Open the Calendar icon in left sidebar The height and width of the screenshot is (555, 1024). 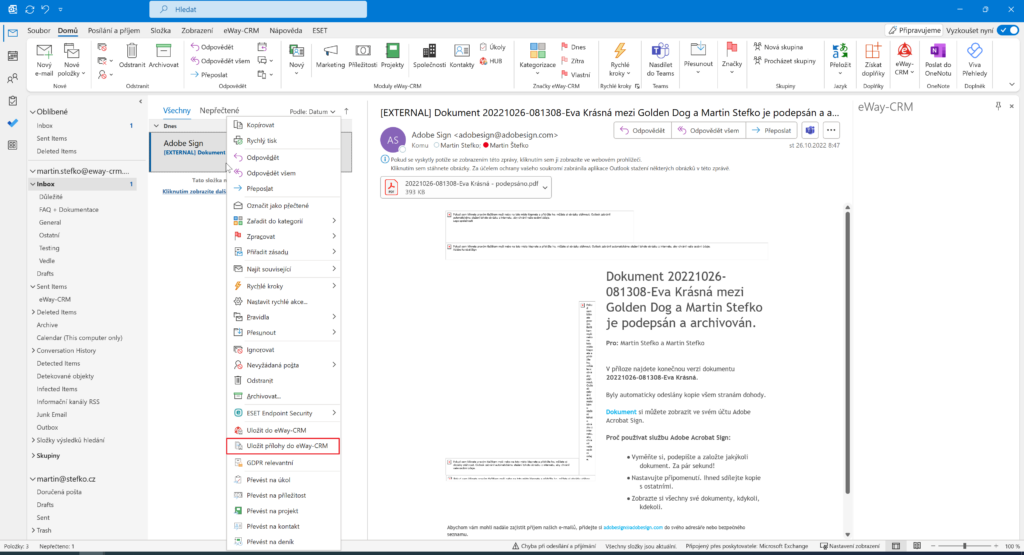pos(12,56)
